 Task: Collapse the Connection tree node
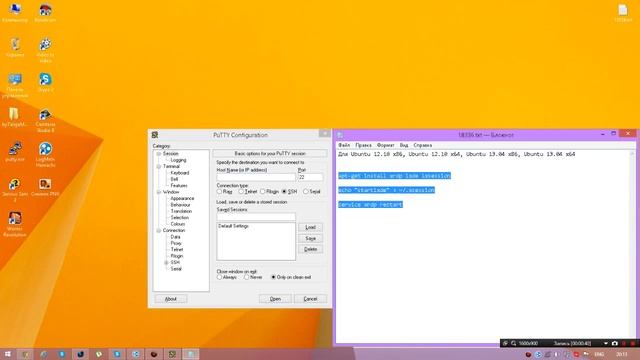coord(158,231)
